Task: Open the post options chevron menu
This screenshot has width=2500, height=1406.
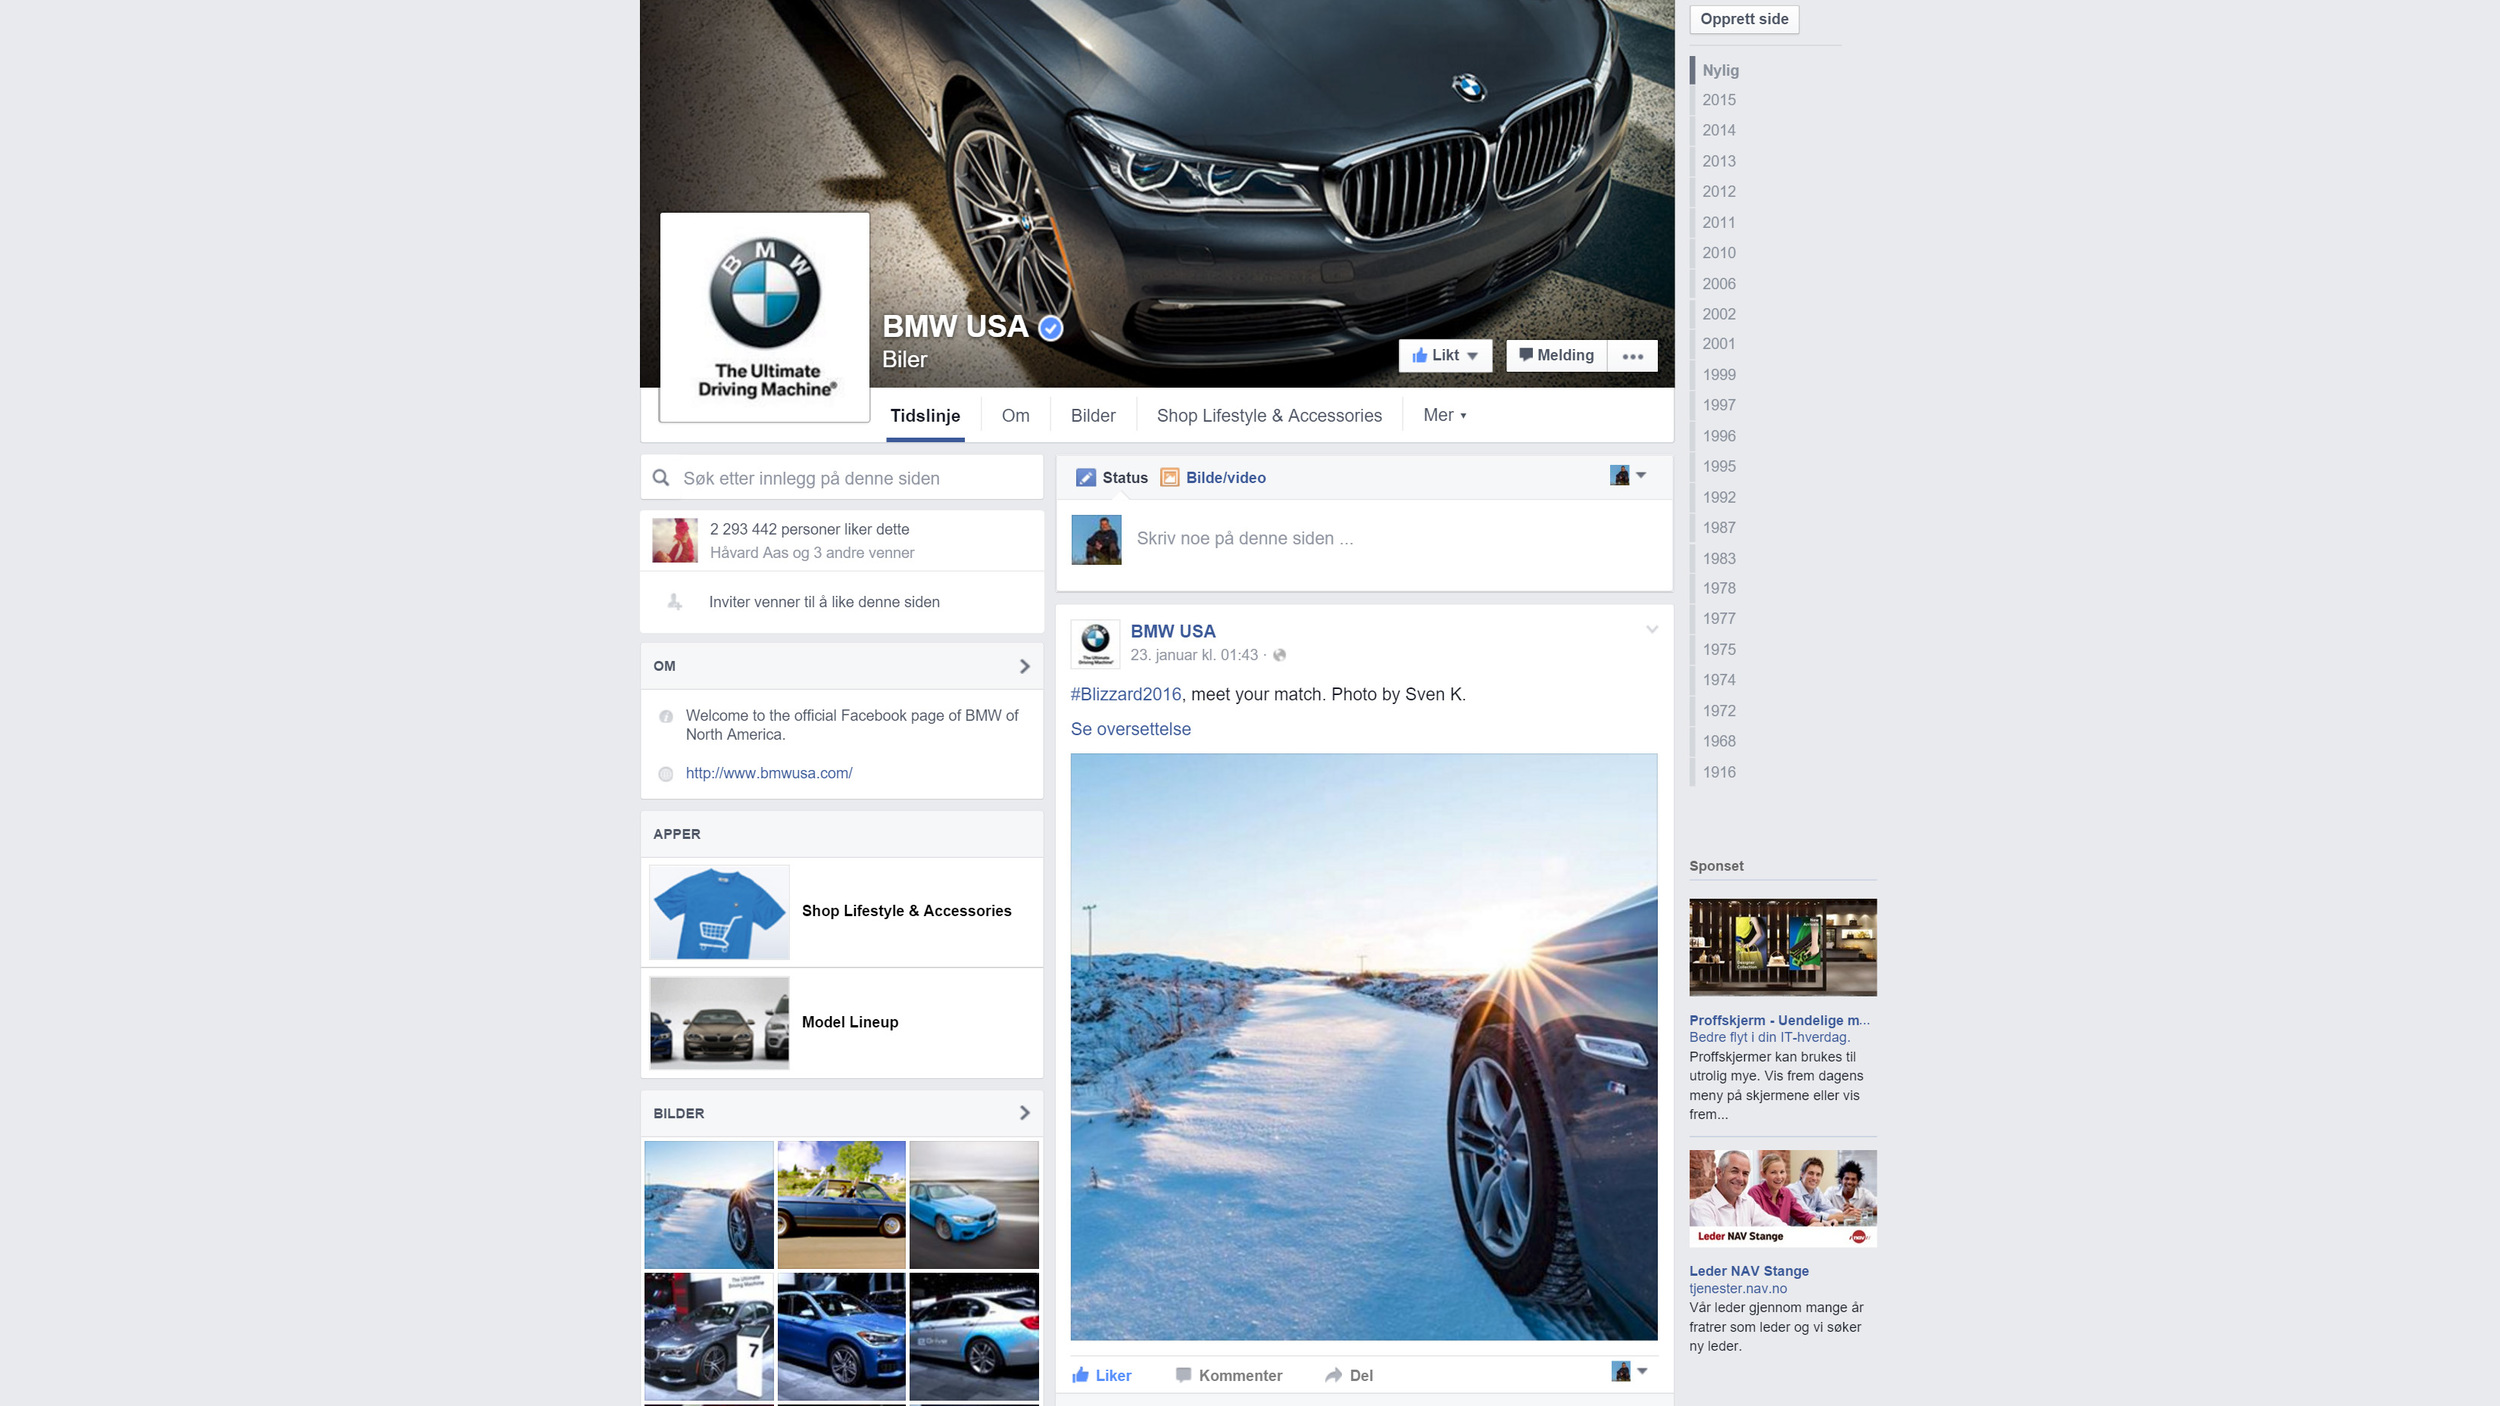Action: click(x=1652, y=629)
